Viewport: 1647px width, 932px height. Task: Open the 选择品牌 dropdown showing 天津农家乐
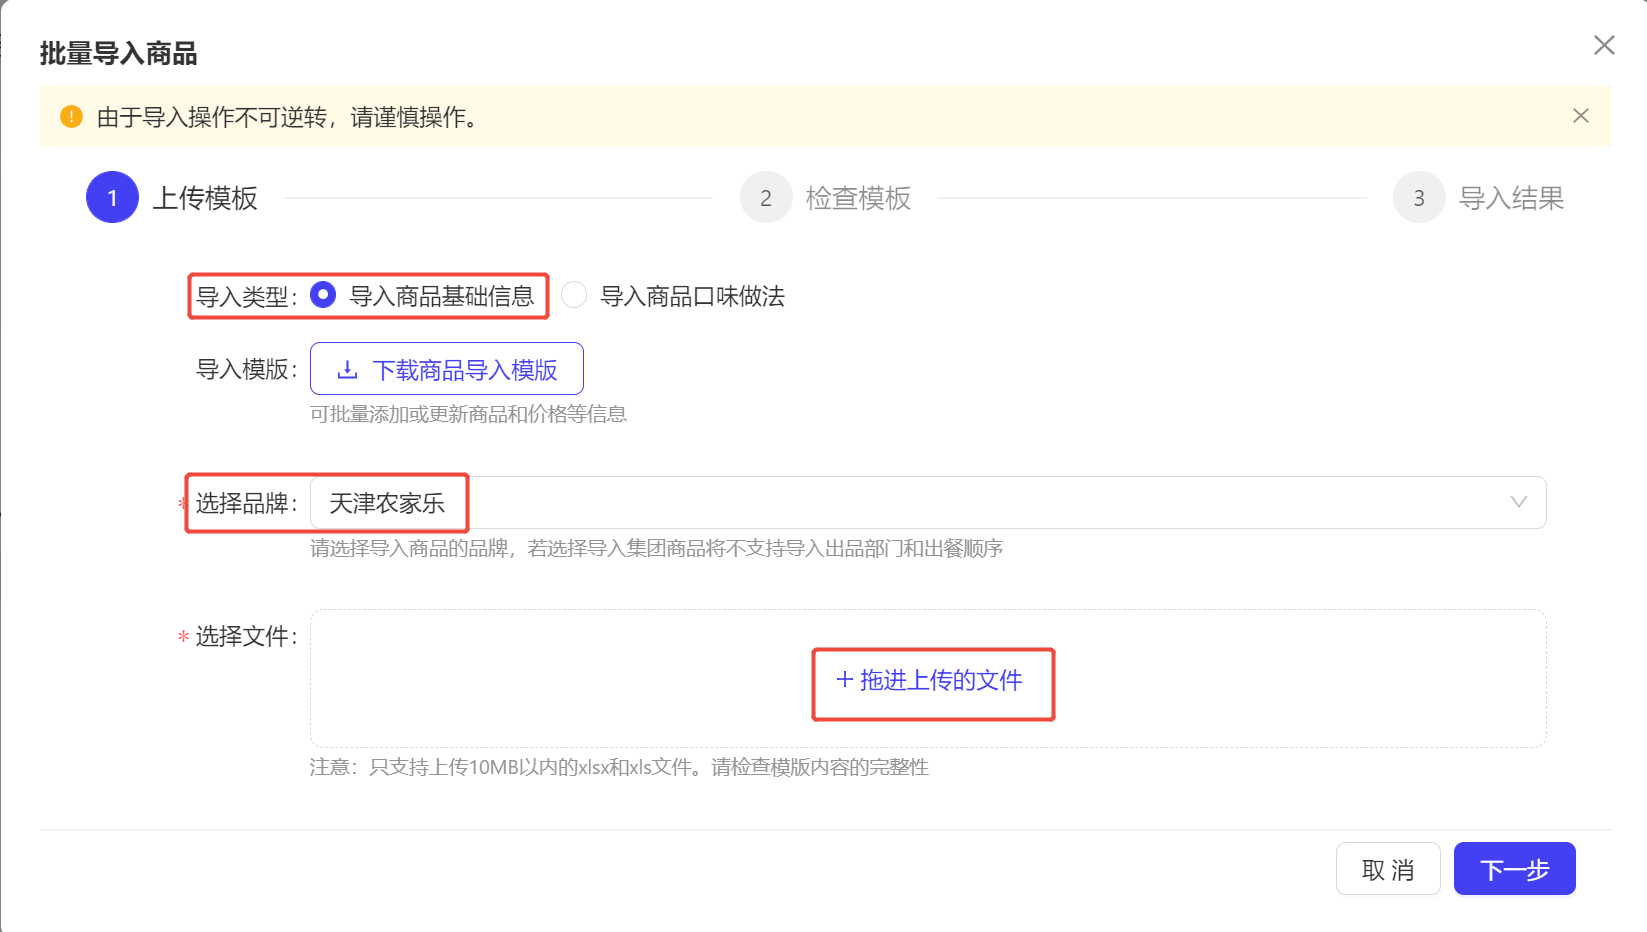(928, 502)
